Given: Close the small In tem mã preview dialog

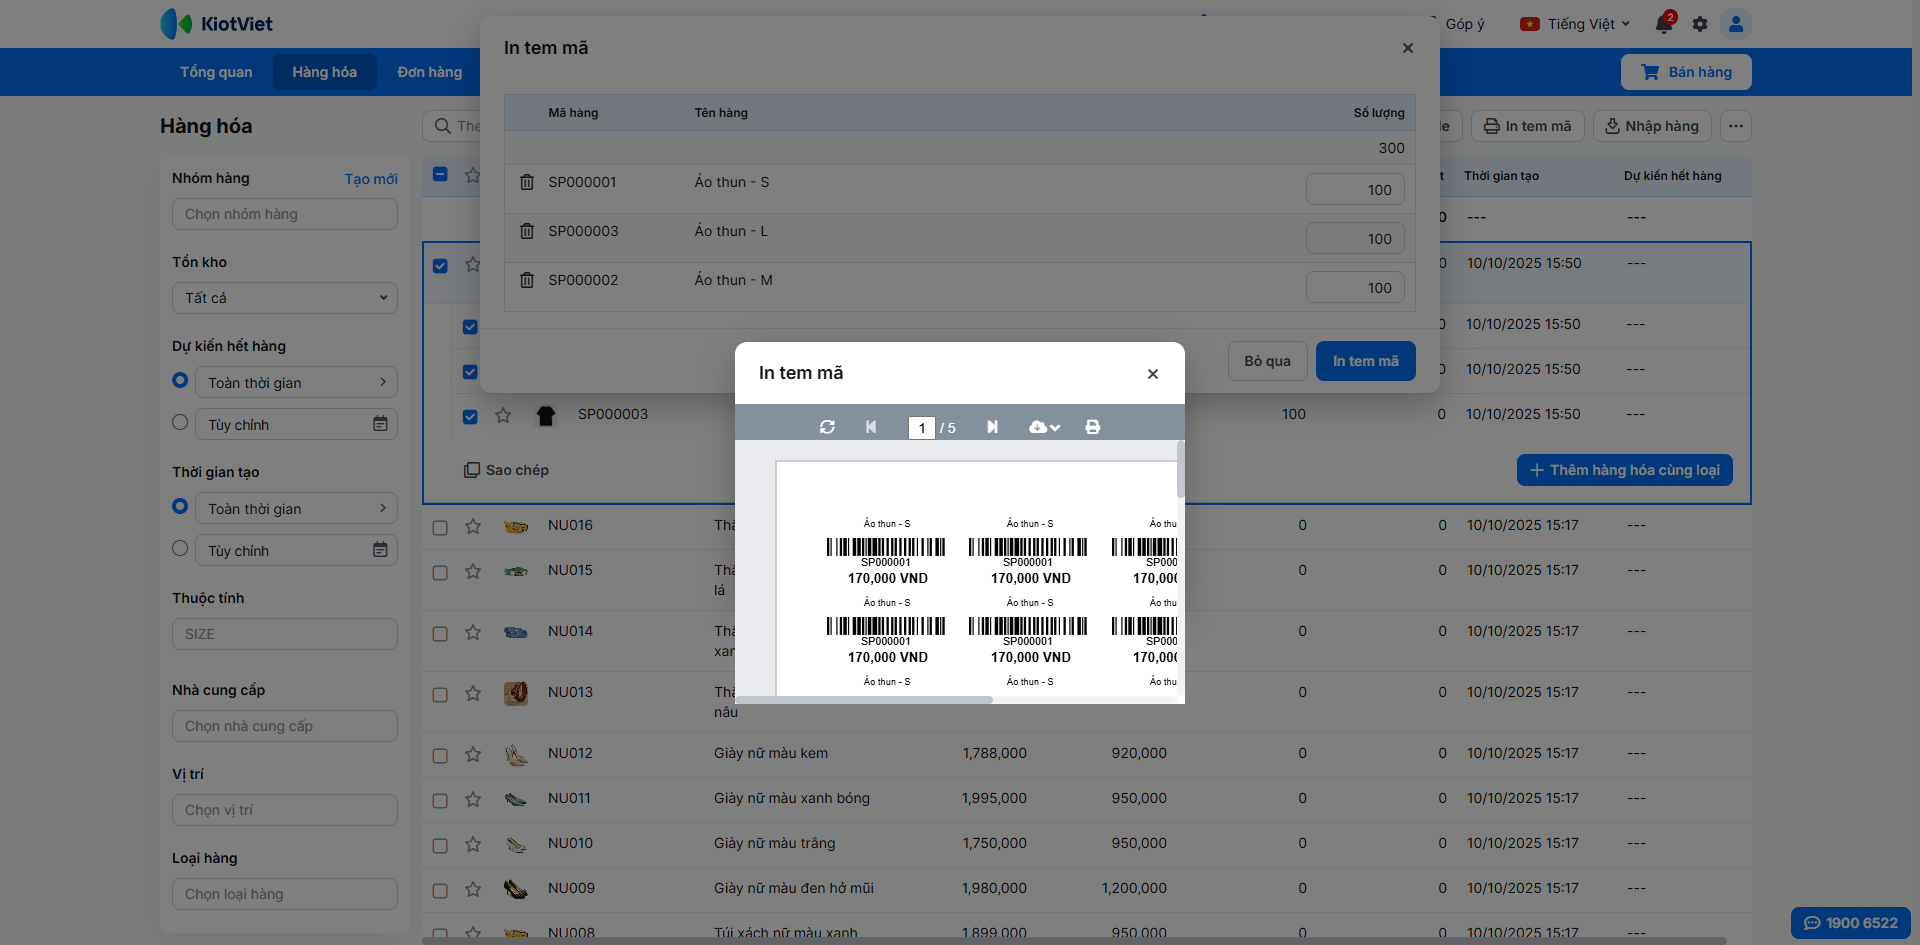Looking at the screenshot, I should (x=1153, y=374).
